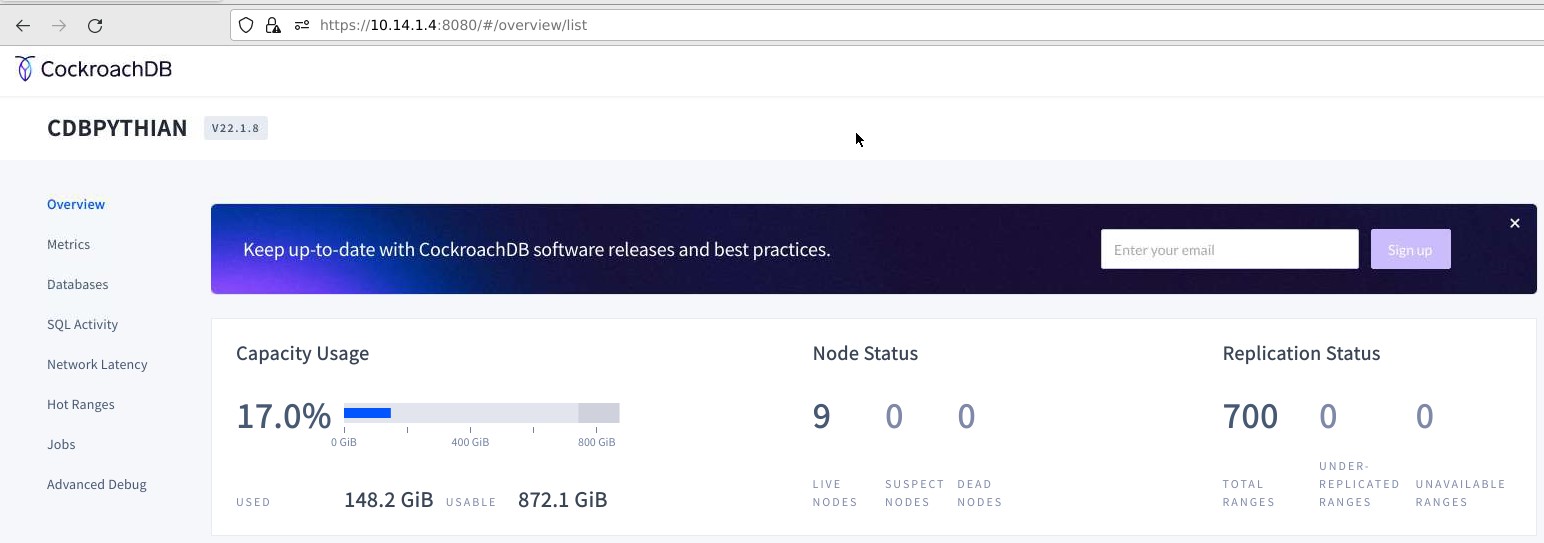Go to Databases in the sidebar
This screenshot has width=1544, height=543.
77,284
